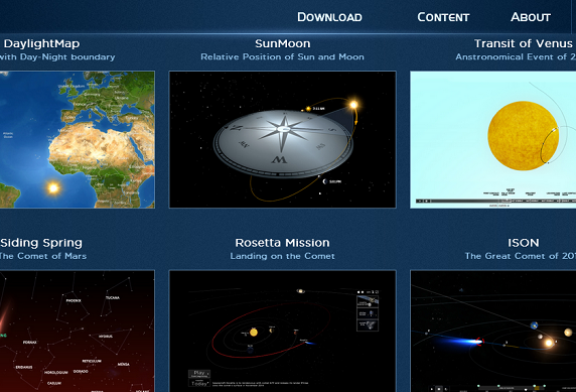Click 'Landing on the Comet' subtitle

pos(282,256)
